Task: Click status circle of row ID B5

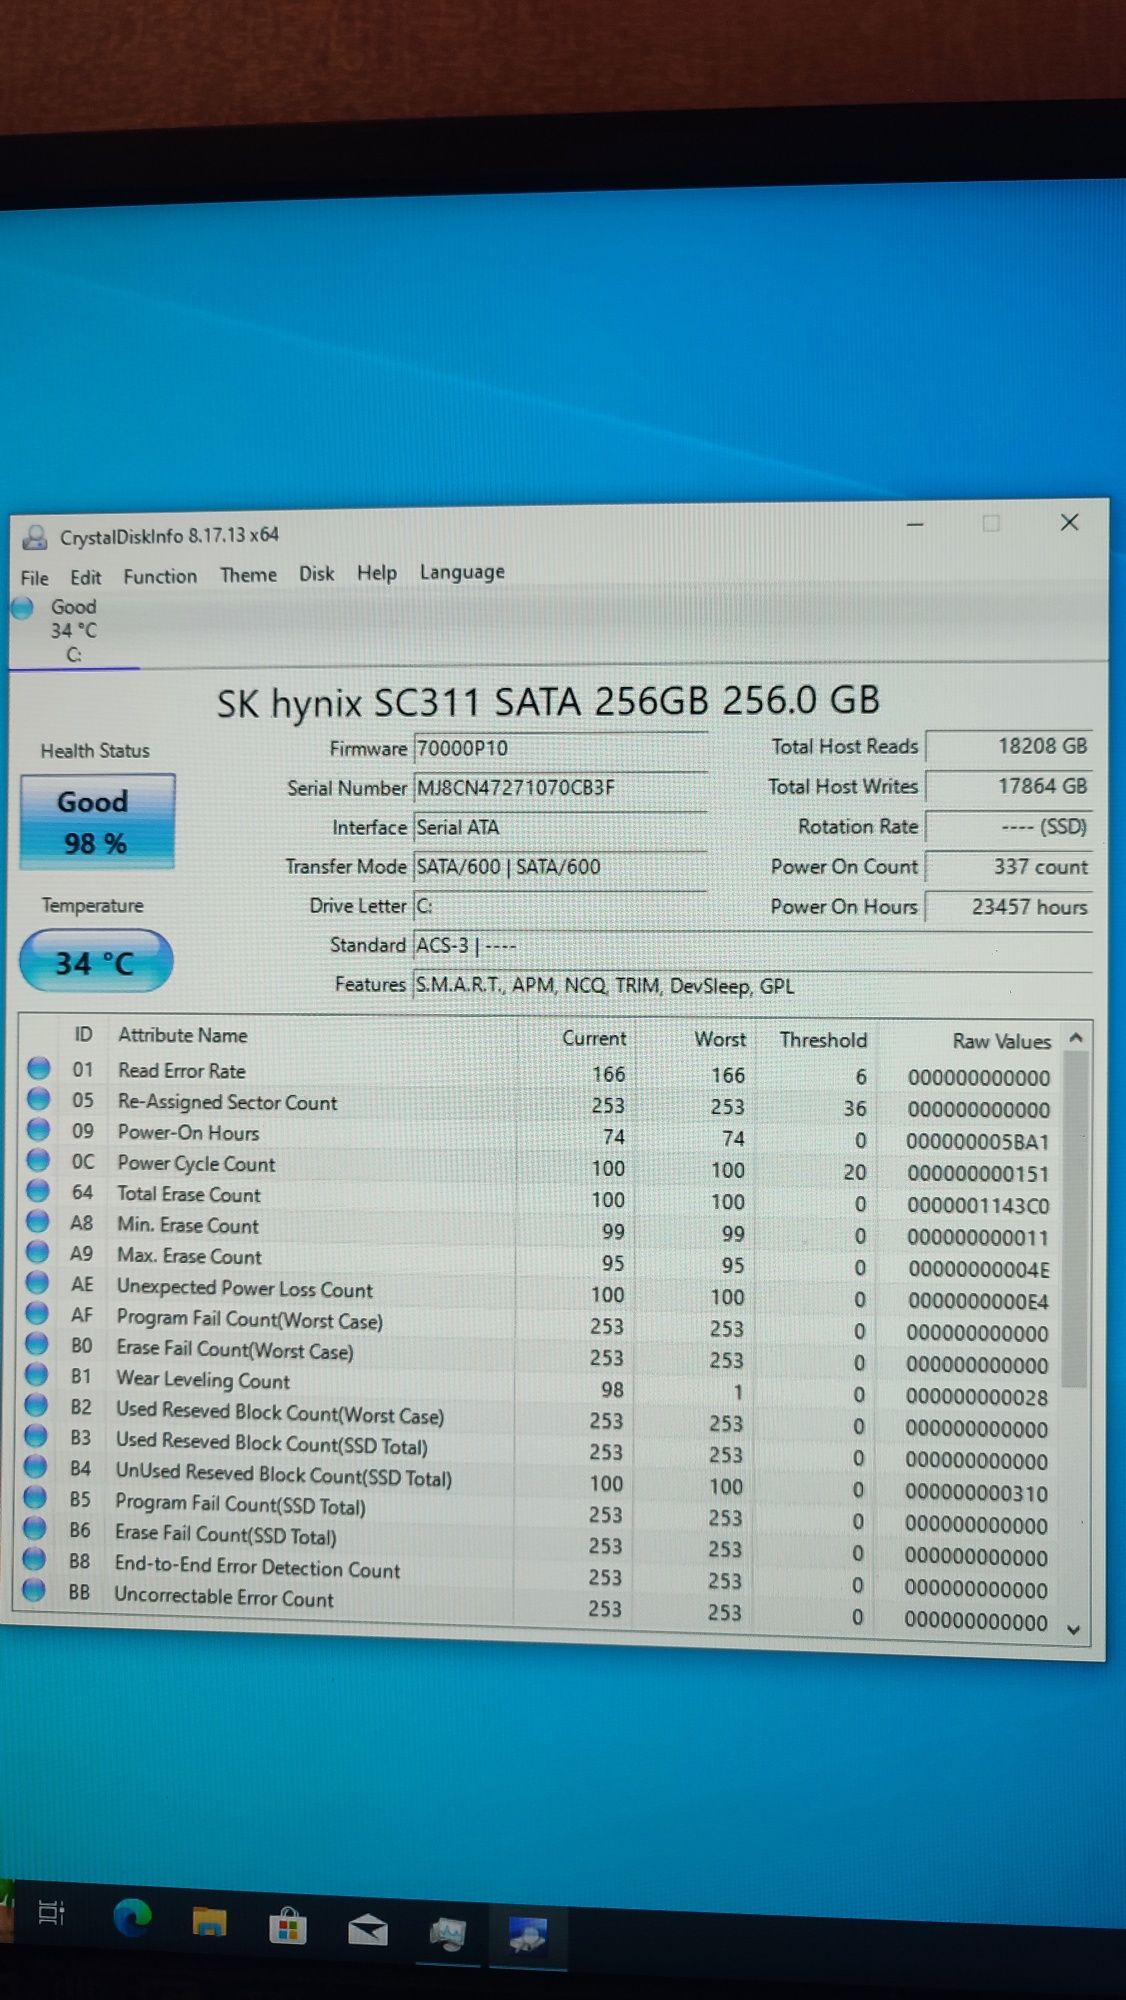Action: point(35,1497)
